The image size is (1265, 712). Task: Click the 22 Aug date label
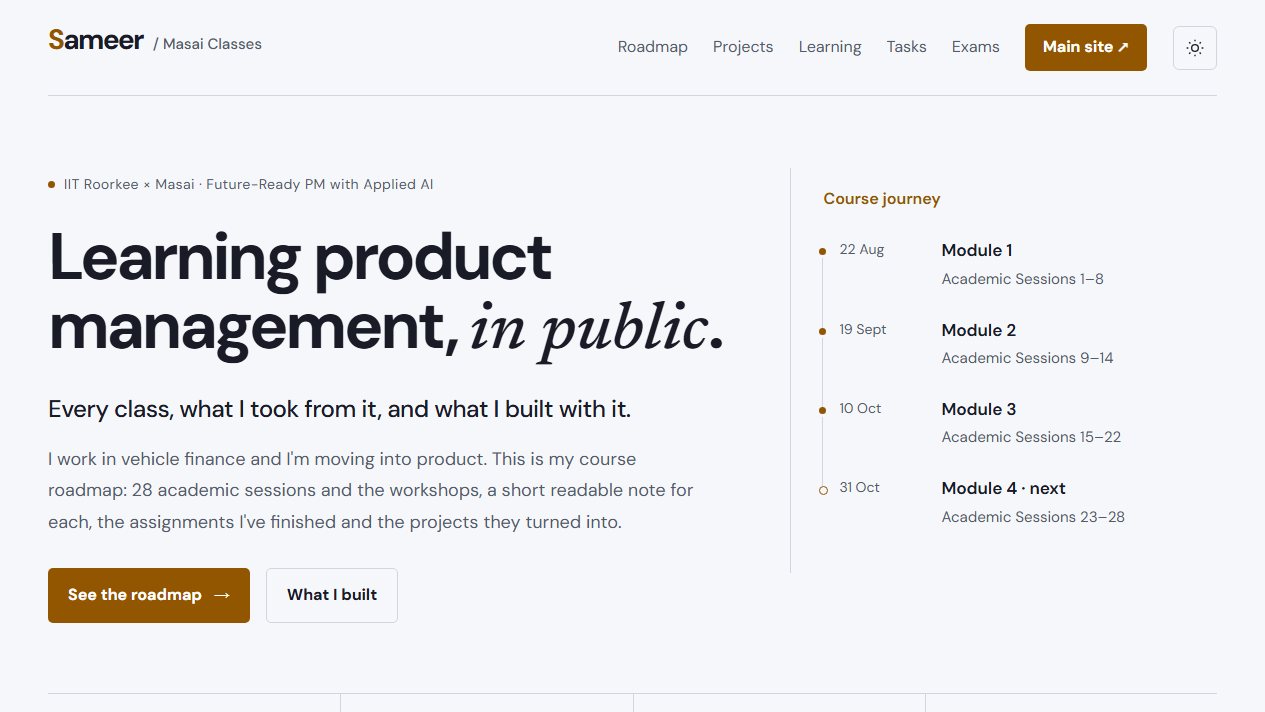(x=861, y=249)
